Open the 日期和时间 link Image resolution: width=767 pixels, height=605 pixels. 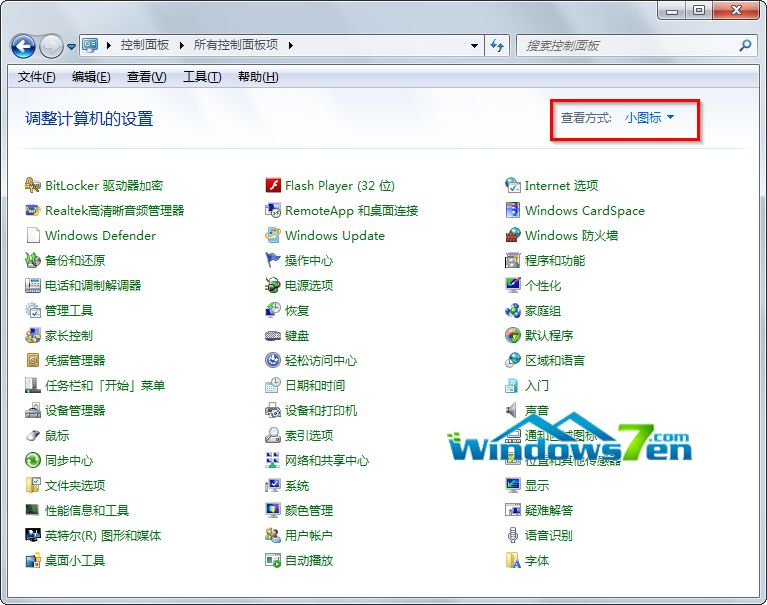[315, 385]
